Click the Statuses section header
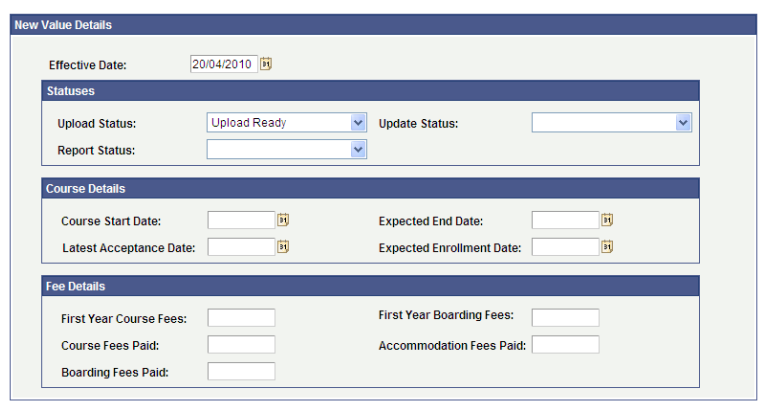Image resolution: width=766 pixels, height=411 pixels. pyautogui.click(x=370, y=91)
